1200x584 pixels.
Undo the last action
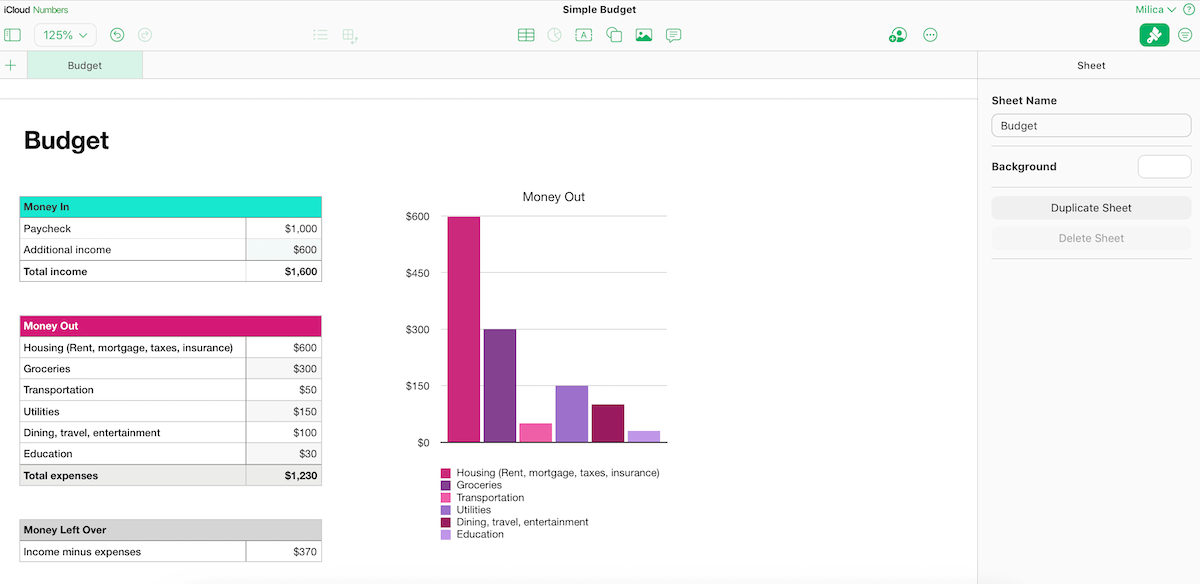(116, 34)
